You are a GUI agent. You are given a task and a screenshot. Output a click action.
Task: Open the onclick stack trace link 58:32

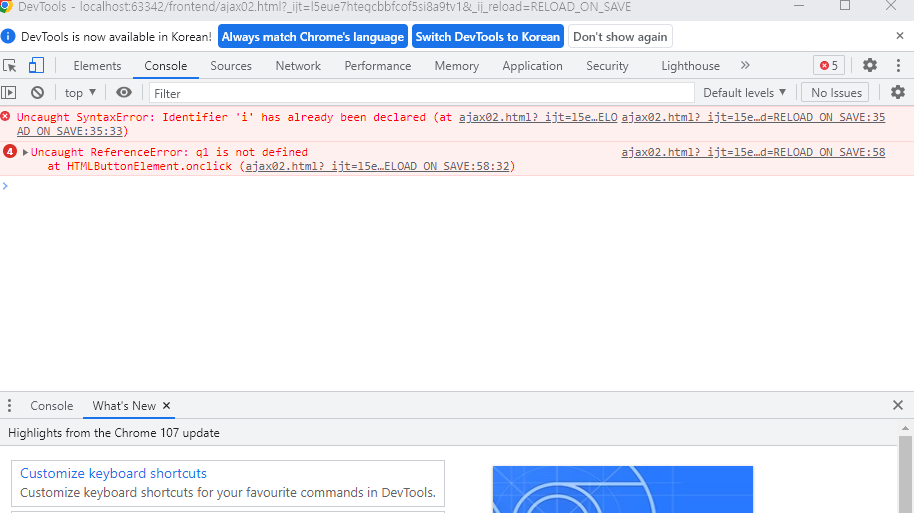point(377,166)
